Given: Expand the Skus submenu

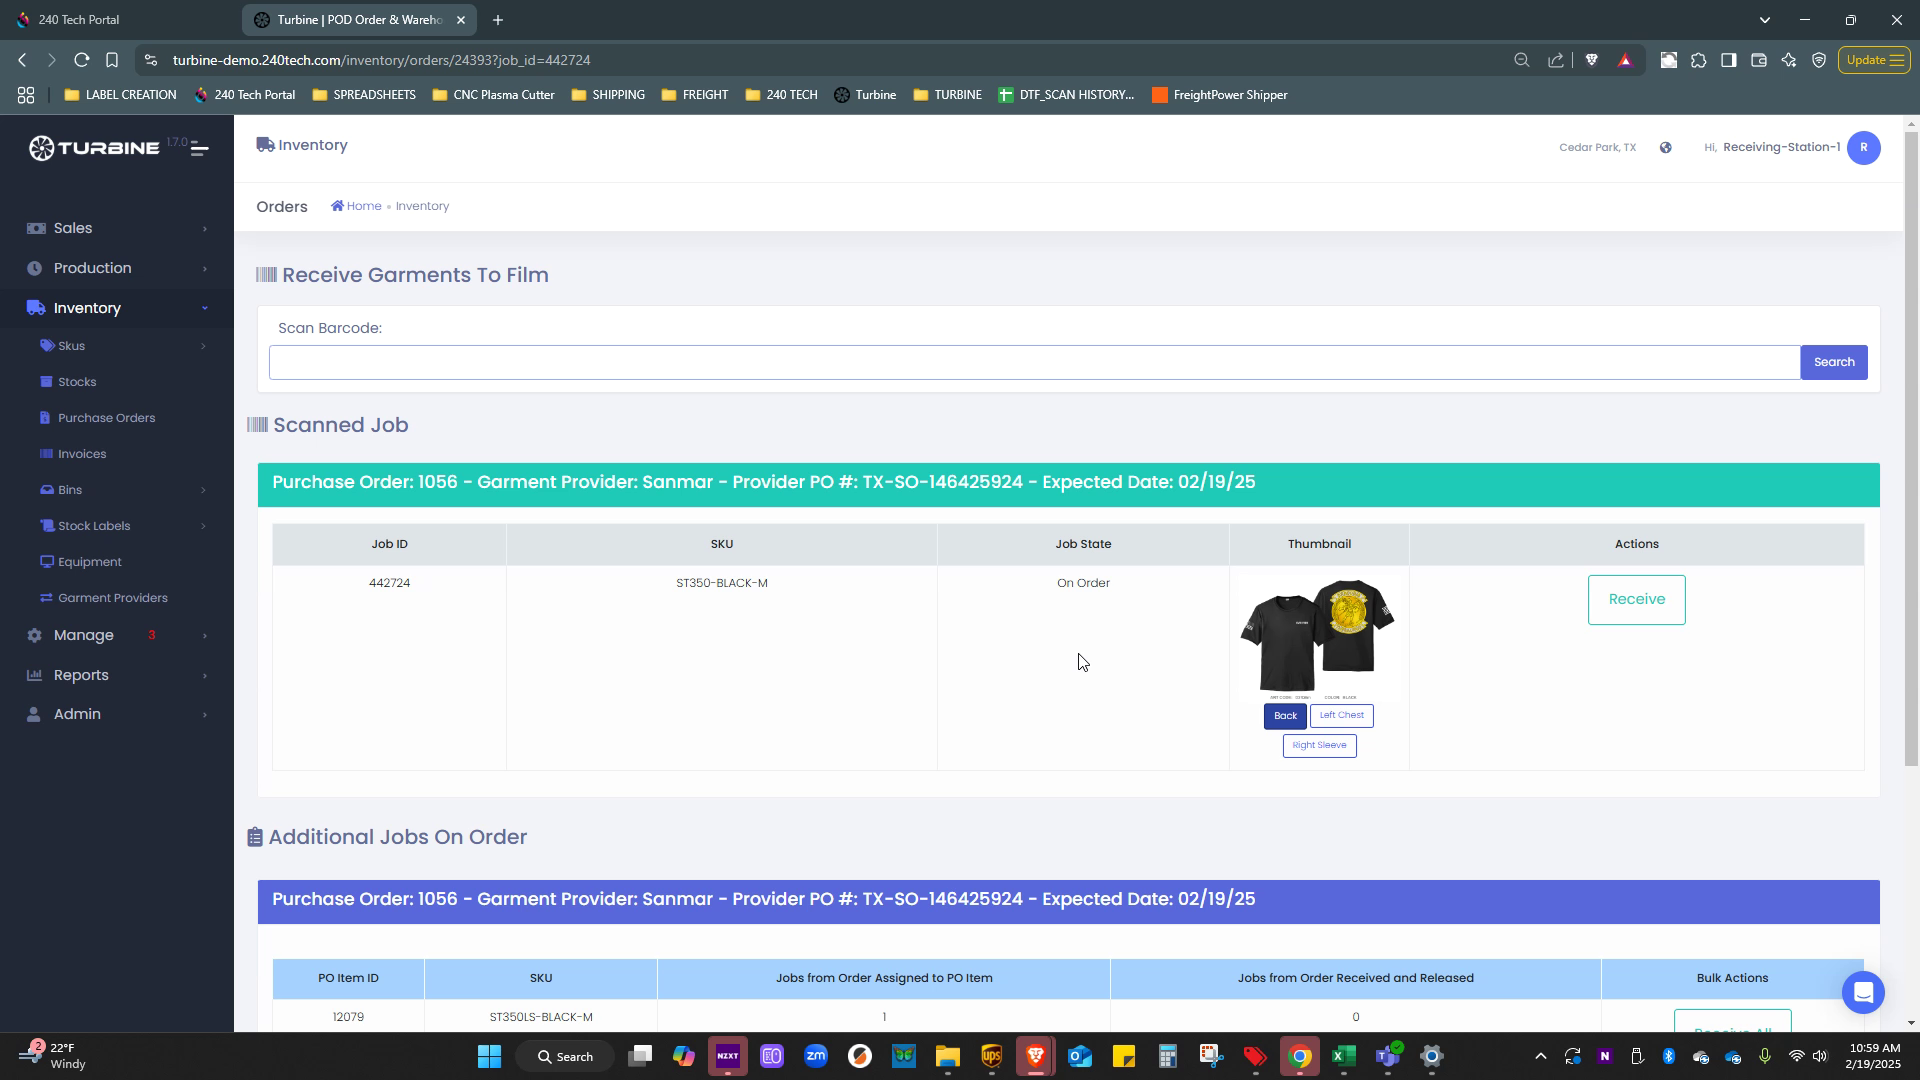Looking at the screenshot, I should click(x=71, y=346).
